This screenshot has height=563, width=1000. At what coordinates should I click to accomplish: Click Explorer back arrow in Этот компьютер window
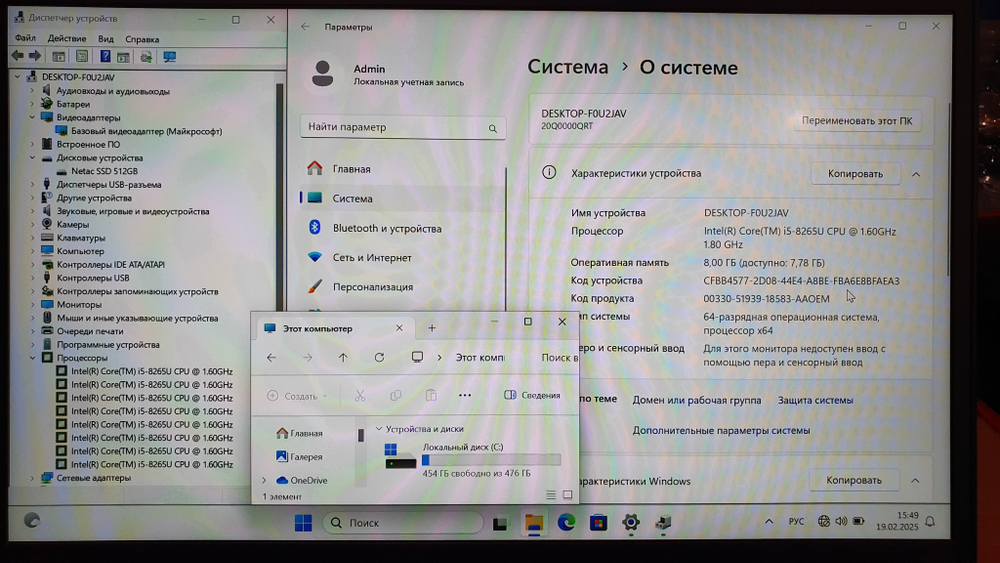click(x=272, y=358)
